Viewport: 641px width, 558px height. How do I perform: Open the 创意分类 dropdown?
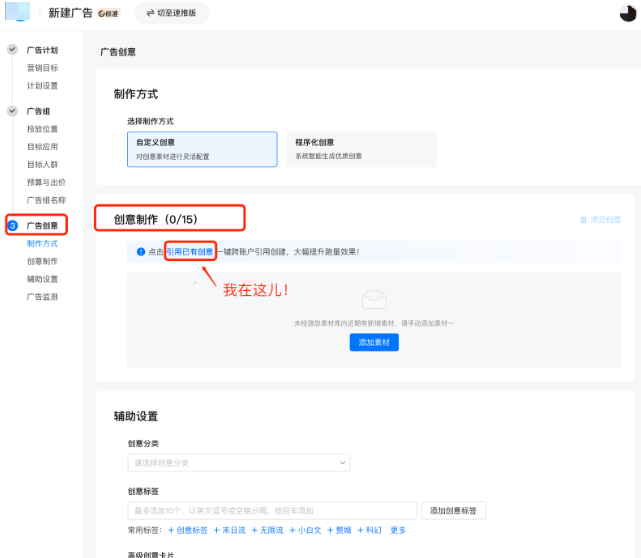(x=239, y=463)
